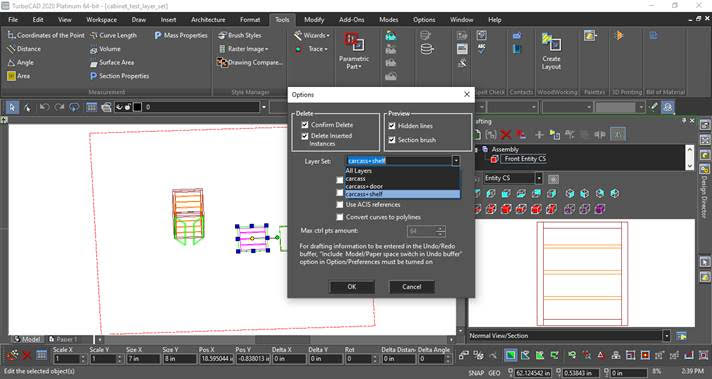Open the Parametric Part dropdown
712x379 pixels.
pos(354,51)
